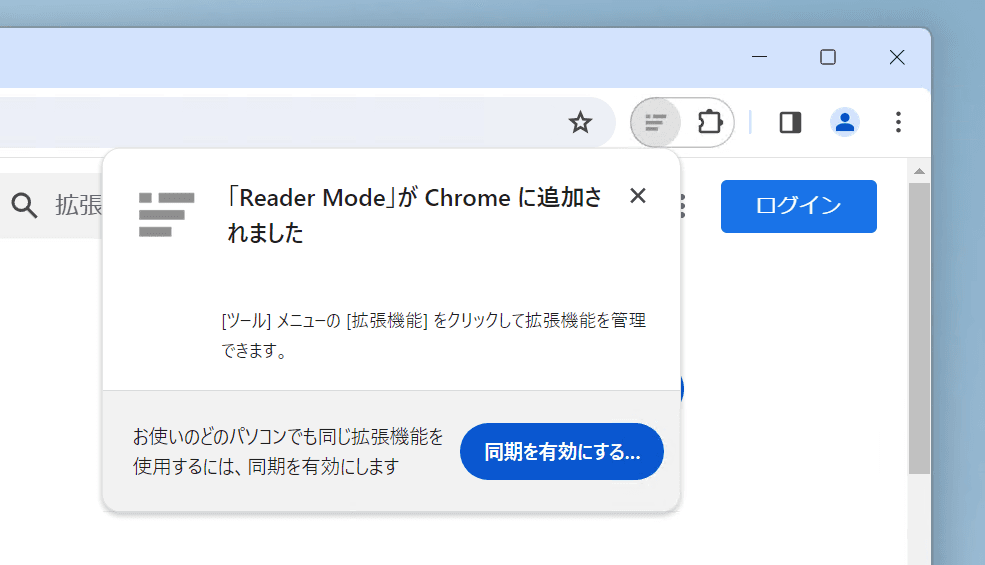Click the Reader Mode logo in popup
This screenshot has width=985, height=565.
click(166, 214)
